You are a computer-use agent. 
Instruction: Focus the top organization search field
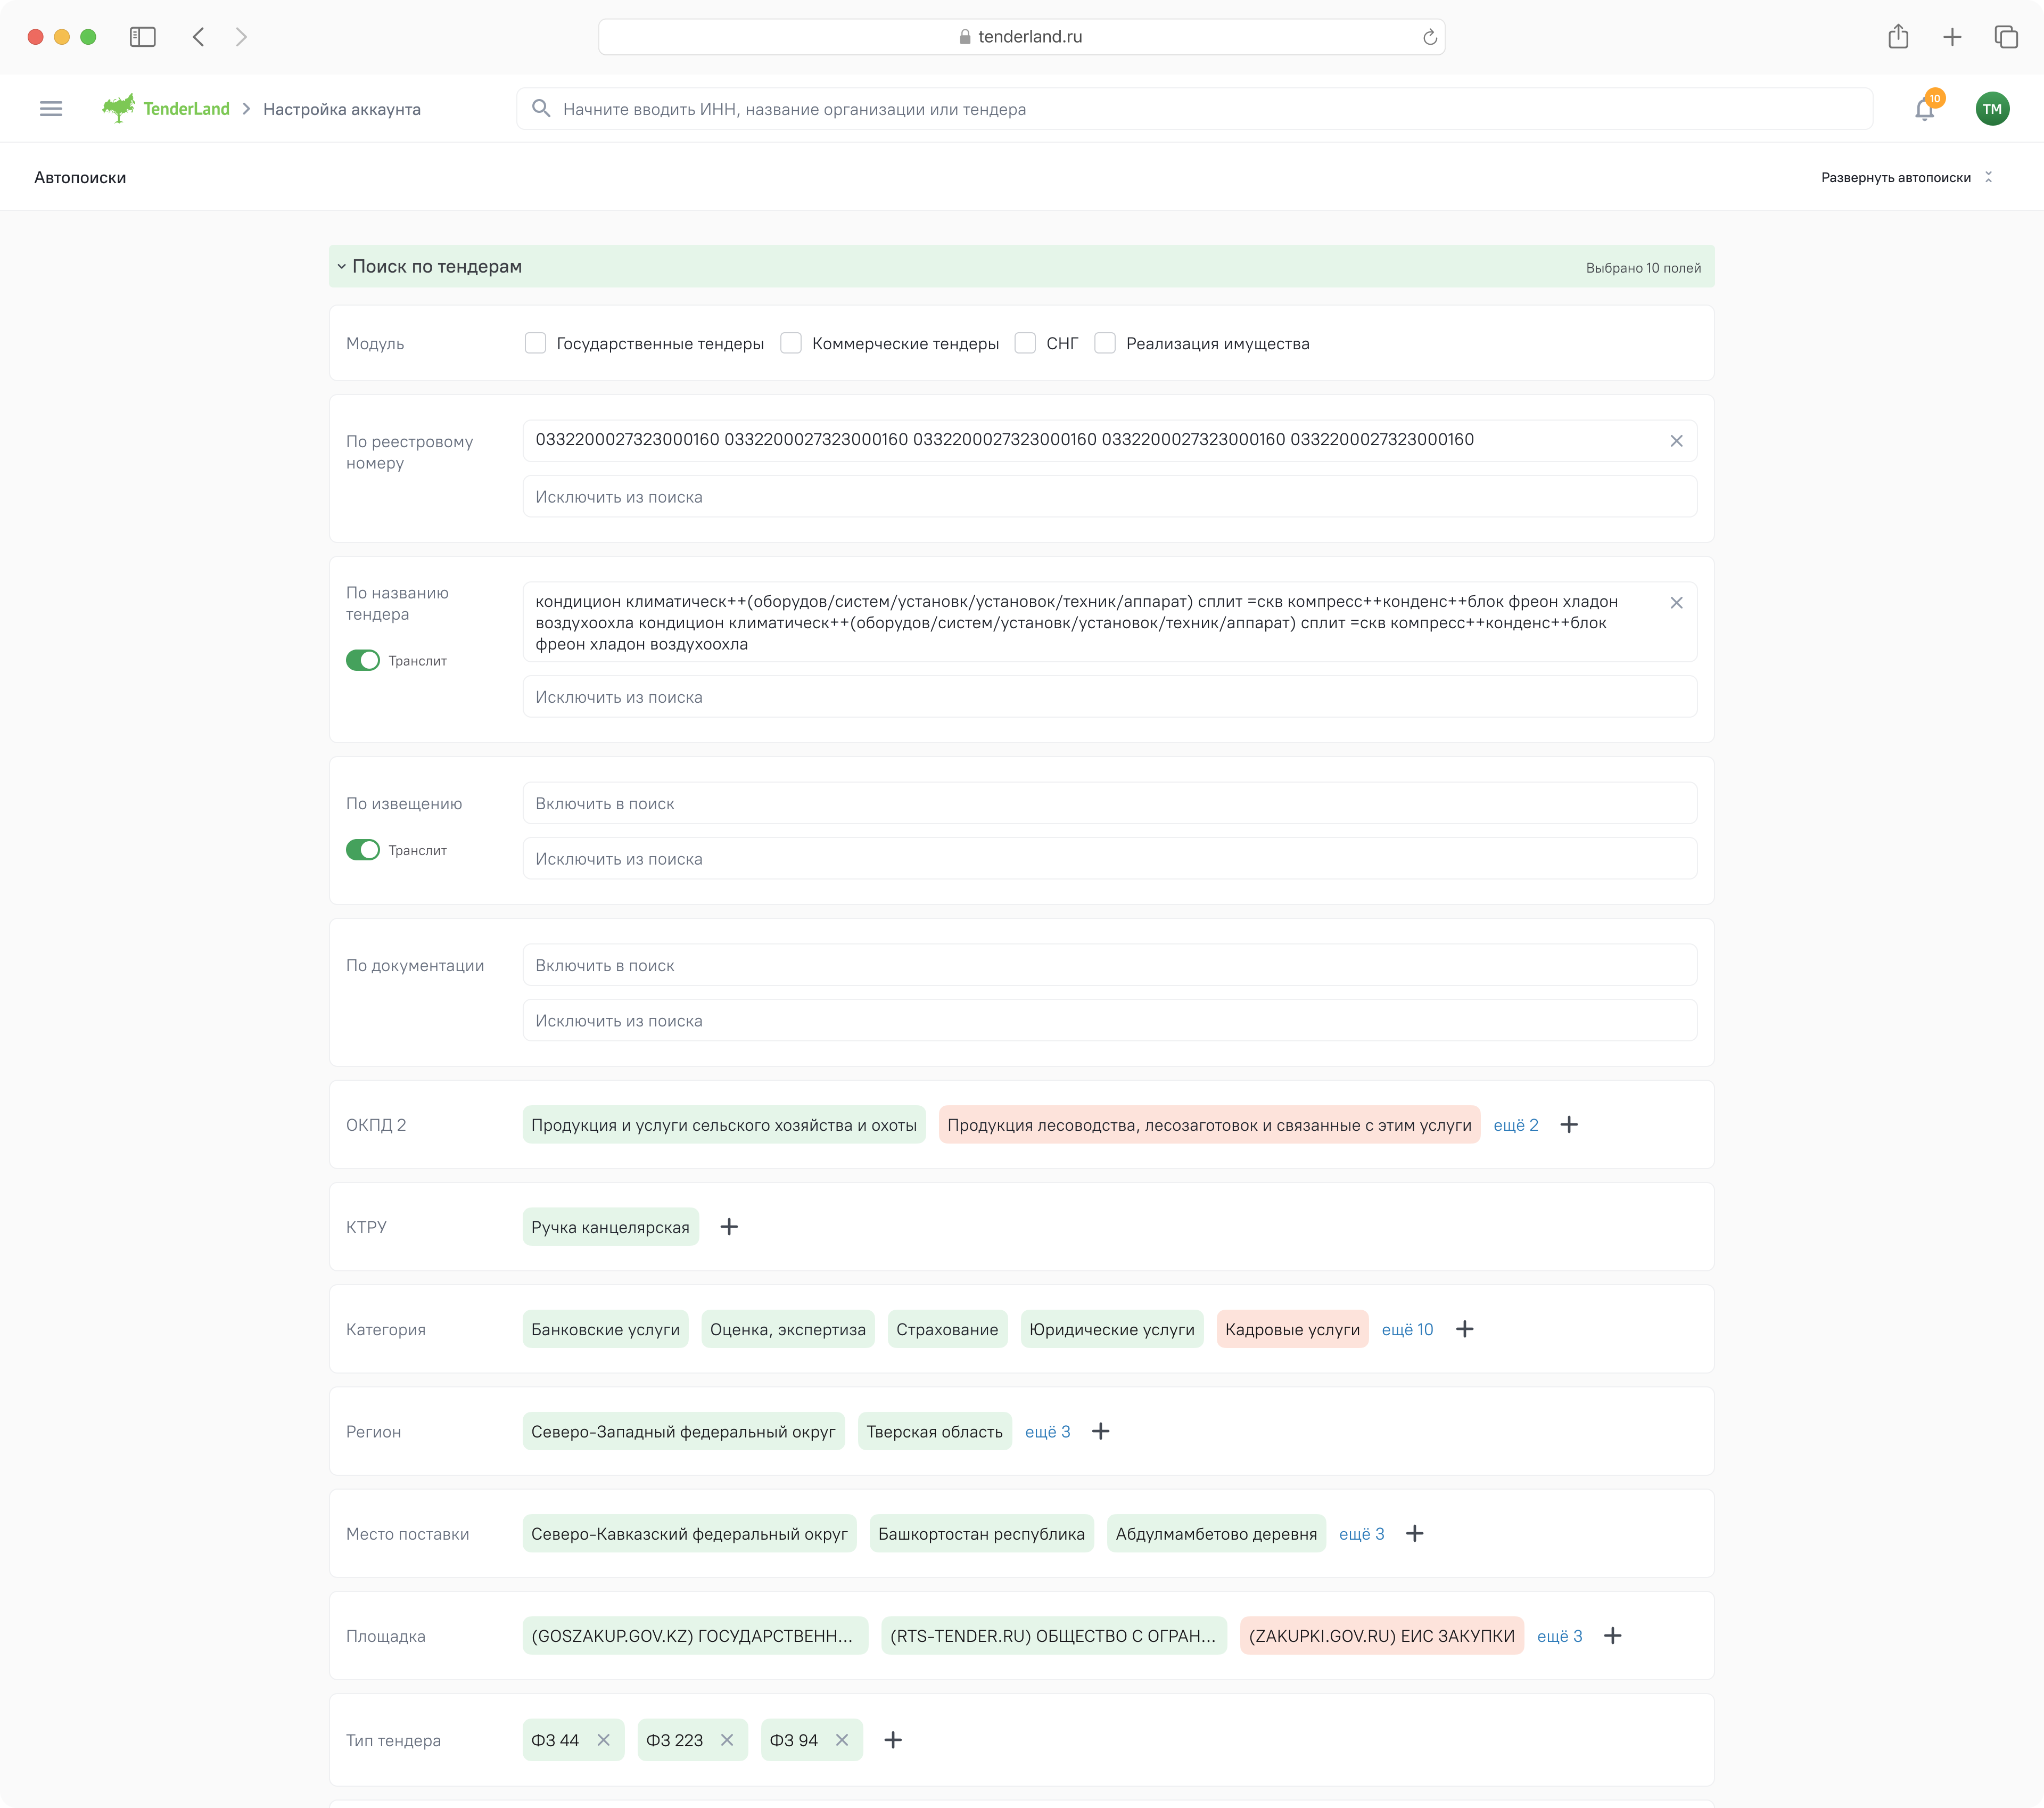click(1194, 109)
